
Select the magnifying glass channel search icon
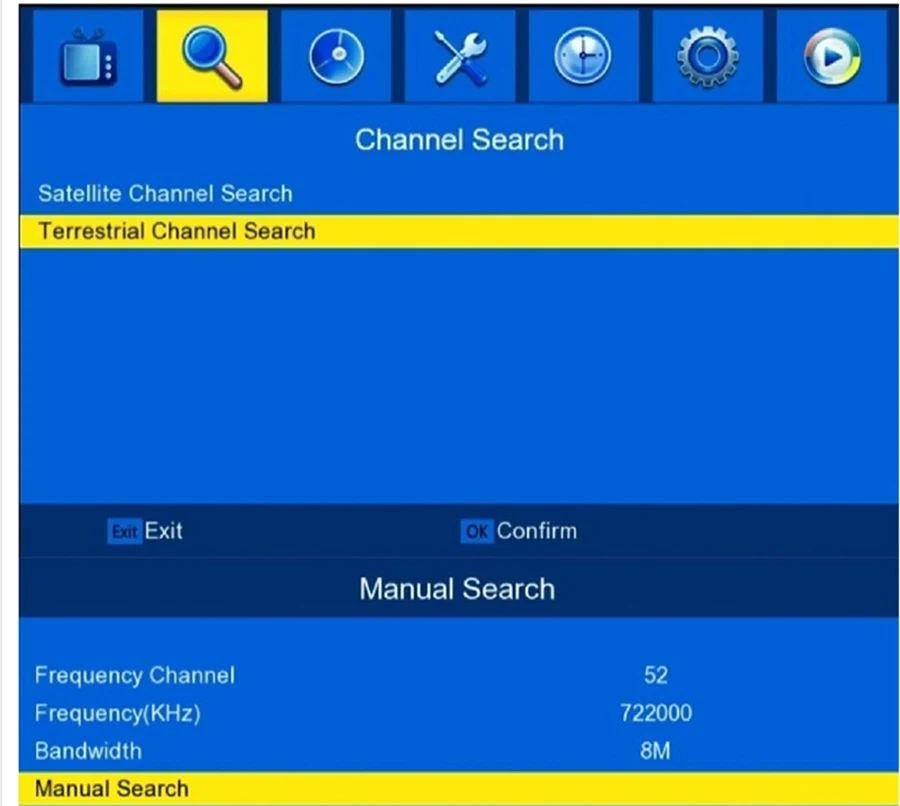pyautogui.click(x=212, y=56)
